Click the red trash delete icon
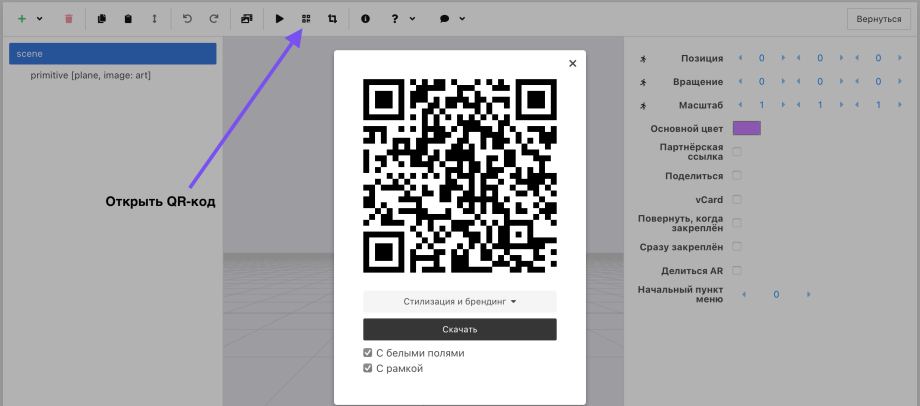The width and height of the screenshot is (920, 406). [x=68, y=18]
